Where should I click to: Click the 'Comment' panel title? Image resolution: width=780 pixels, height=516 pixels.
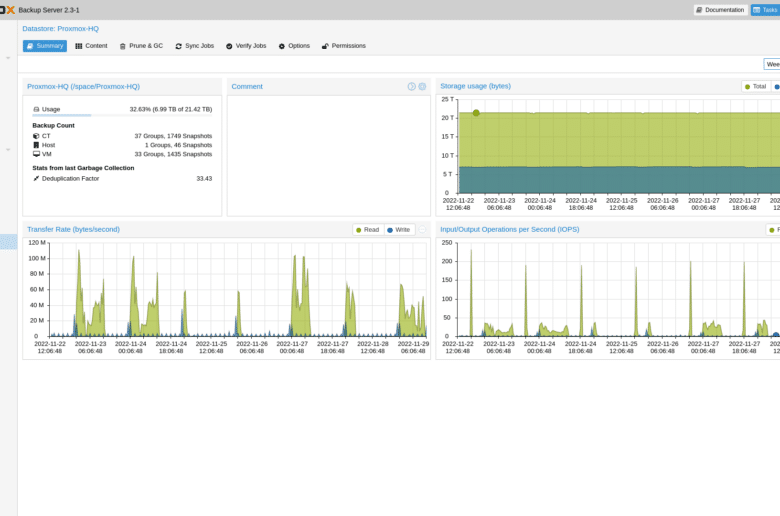click(x=247, y=87)
